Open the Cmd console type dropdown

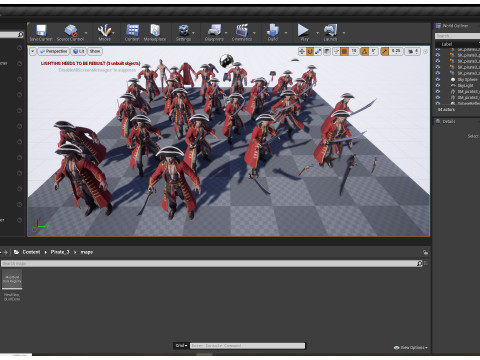point(181,345)
